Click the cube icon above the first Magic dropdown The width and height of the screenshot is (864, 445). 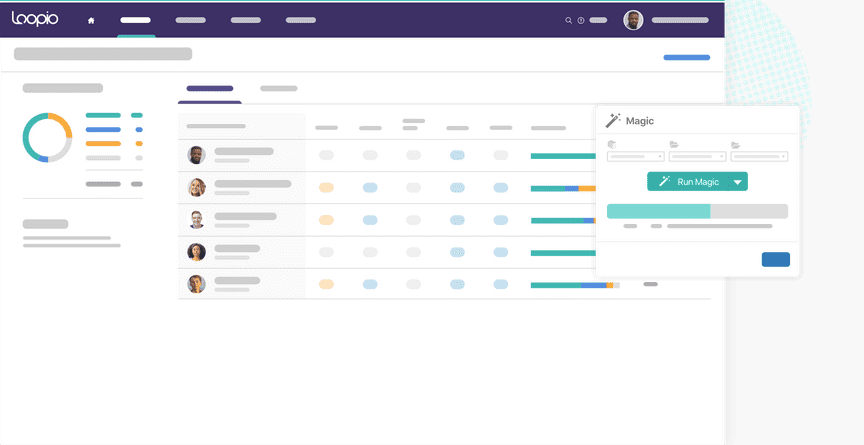(612, 144)
